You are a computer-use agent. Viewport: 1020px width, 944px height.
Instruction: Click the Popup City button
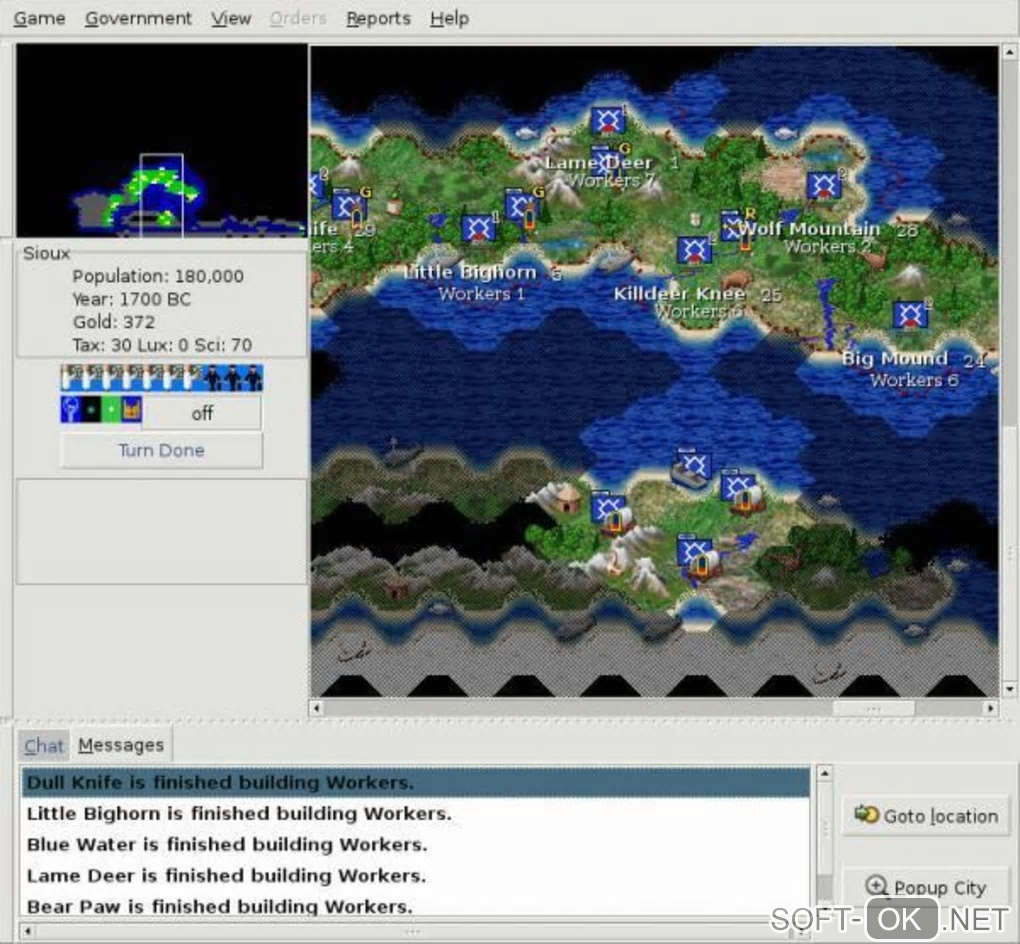[x=926, y=887]
